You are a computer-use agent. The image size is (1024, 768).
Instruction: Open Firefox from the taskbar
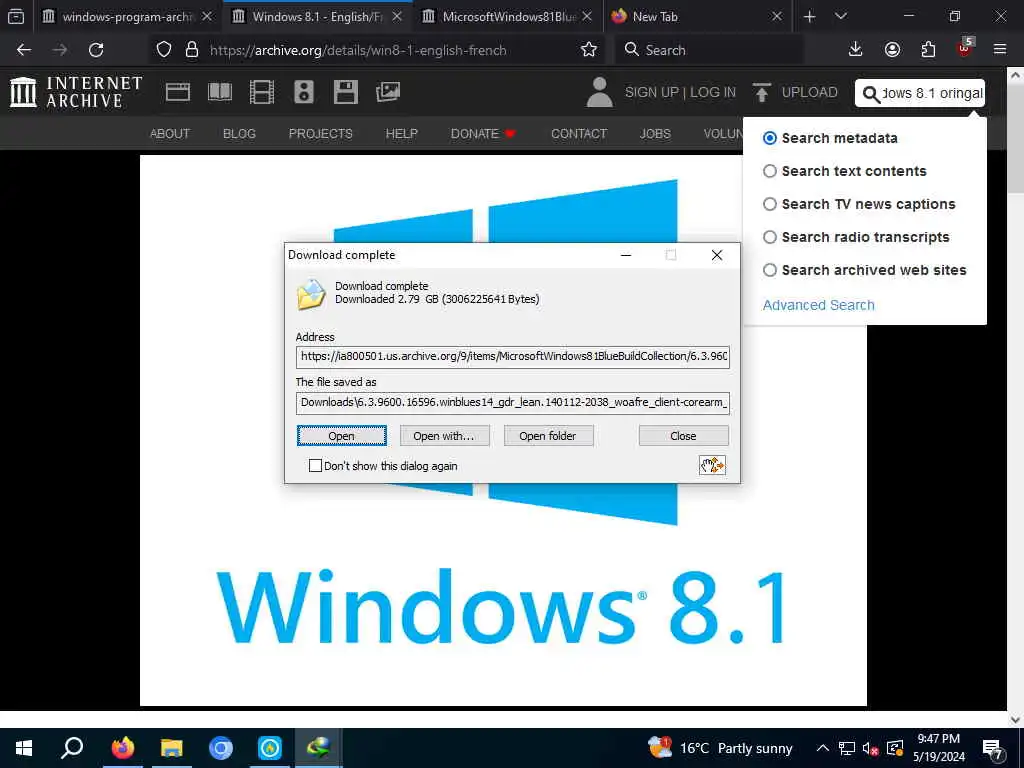pyautogui.click(x=122, y=748)
